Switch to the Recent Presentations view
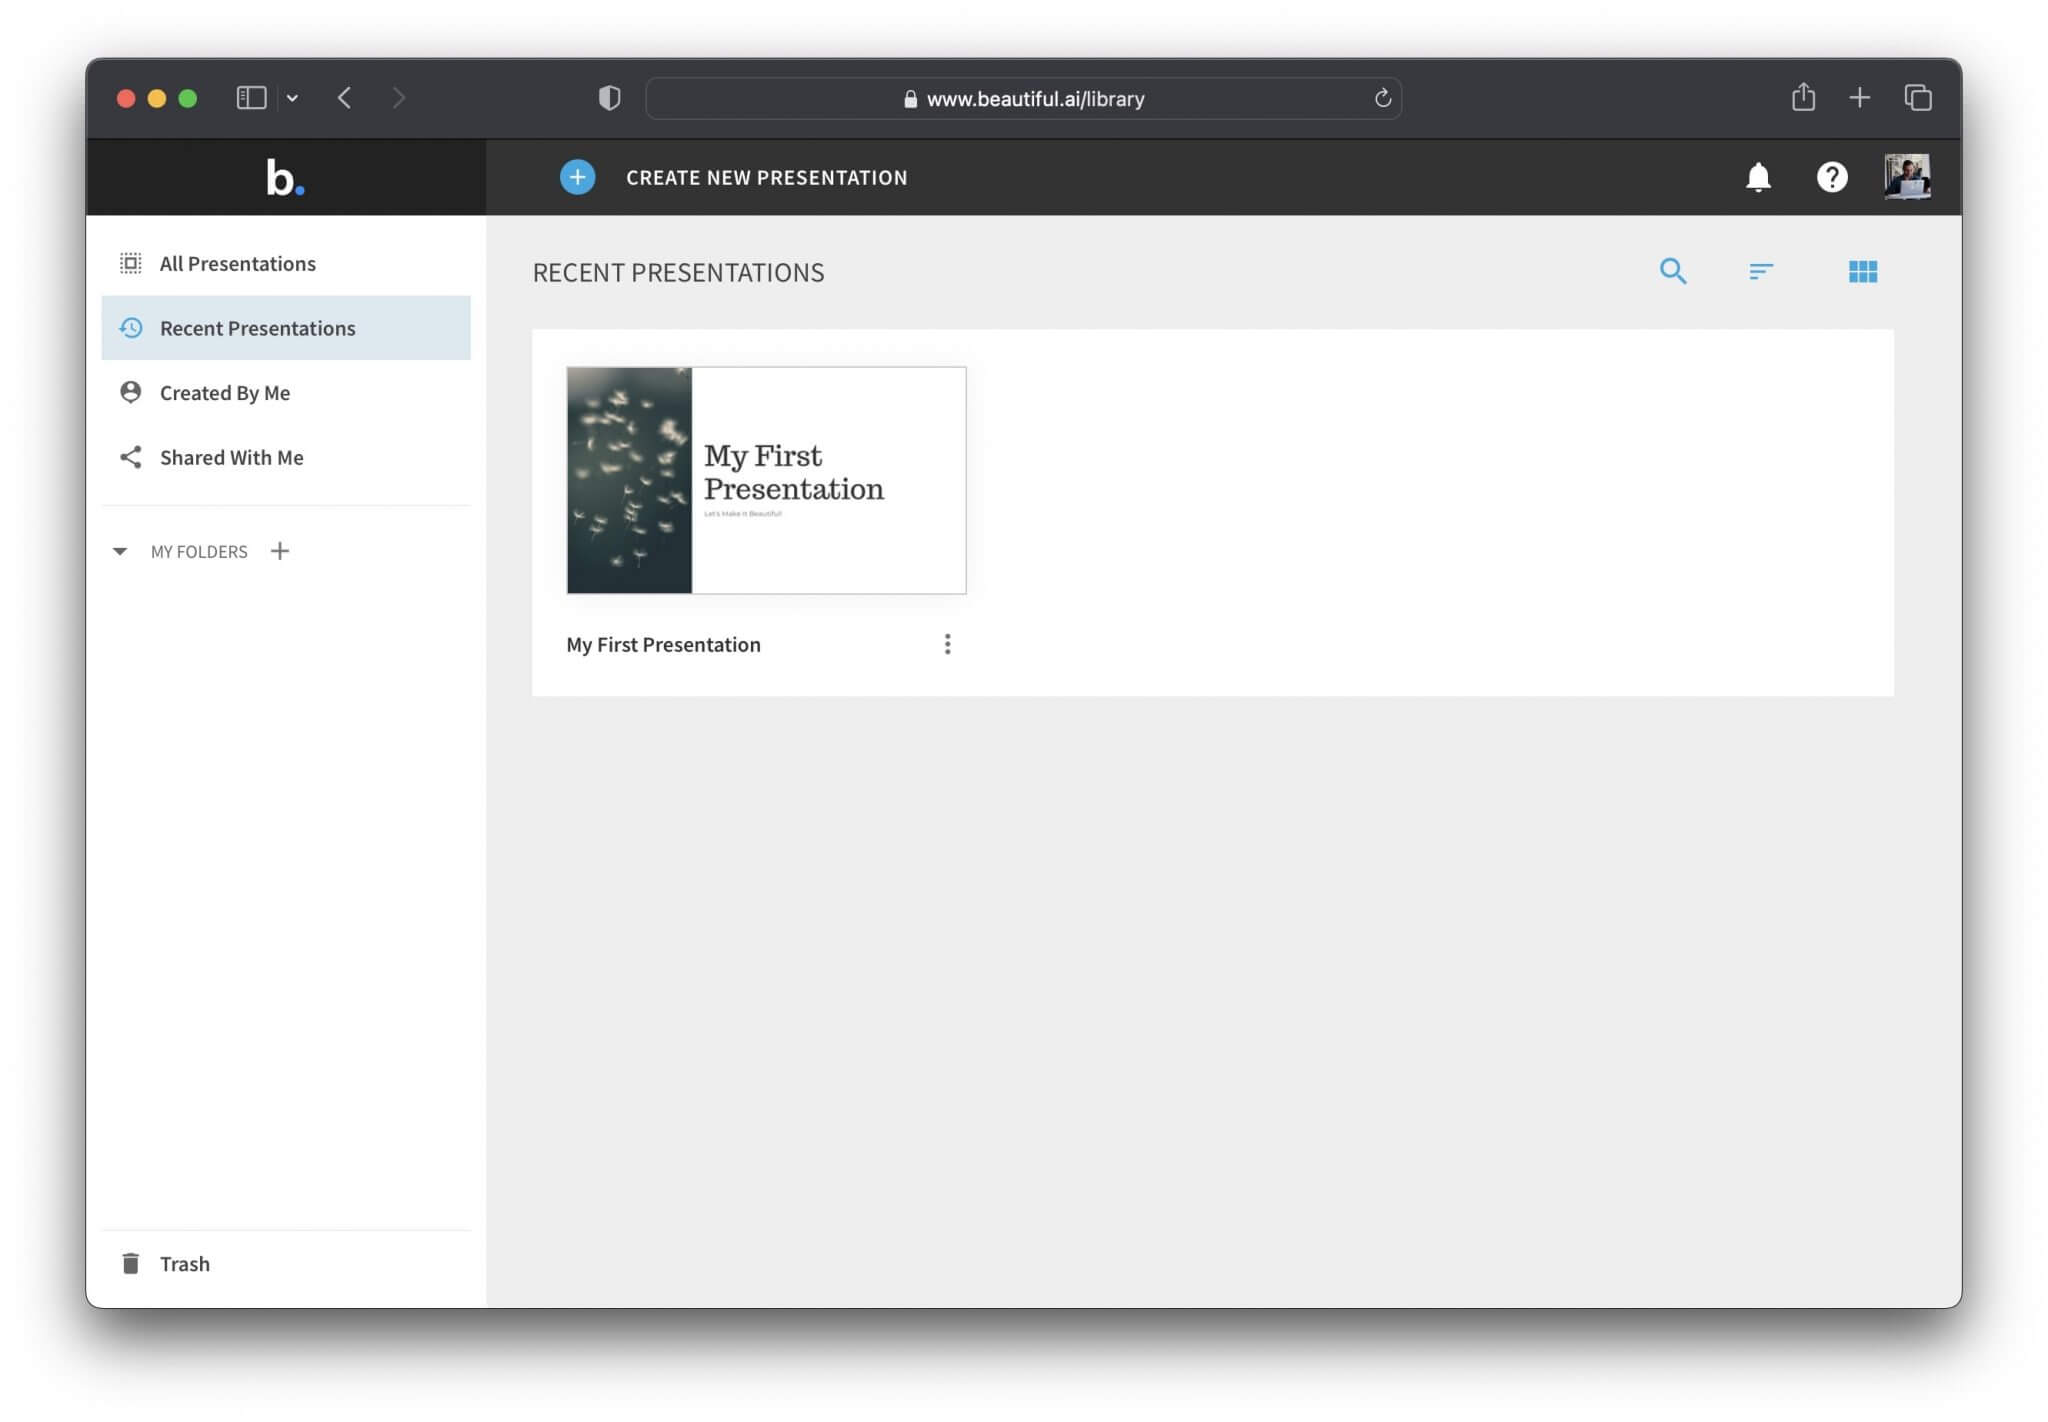 (x=257, y=328)
